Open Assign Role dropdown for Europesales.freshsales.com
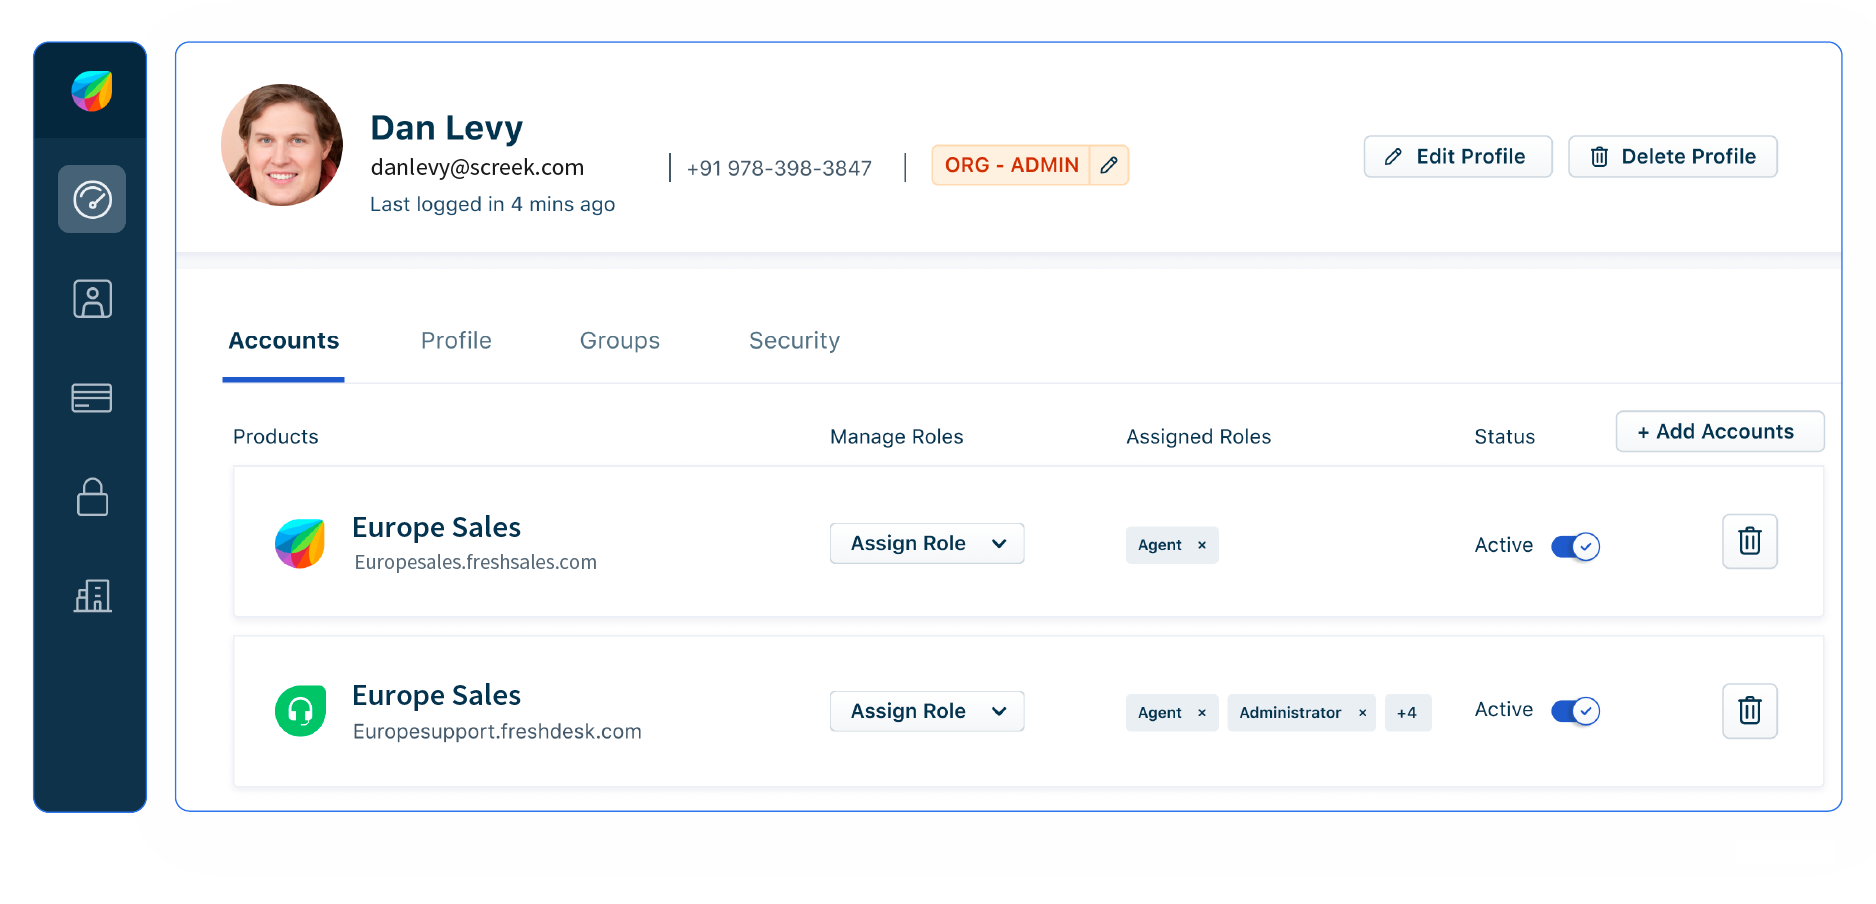The width and height of the screenshot is (1876, 904). (926, 543)
